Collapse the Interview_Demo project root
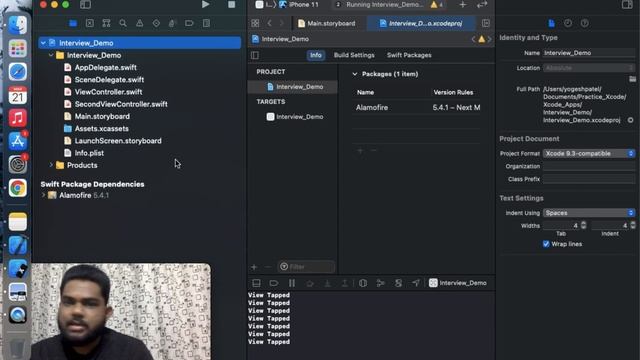640x360 pixels. click(x=43, y=43)
